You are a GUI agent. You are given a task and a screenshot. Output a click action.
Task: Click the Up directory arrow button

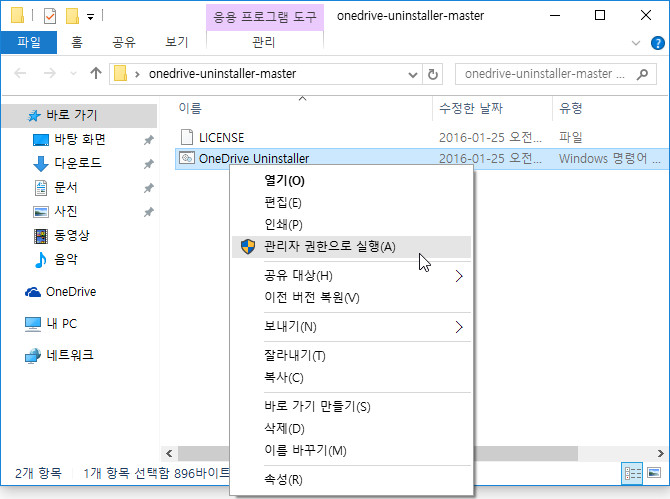click(x=96, y=74)
